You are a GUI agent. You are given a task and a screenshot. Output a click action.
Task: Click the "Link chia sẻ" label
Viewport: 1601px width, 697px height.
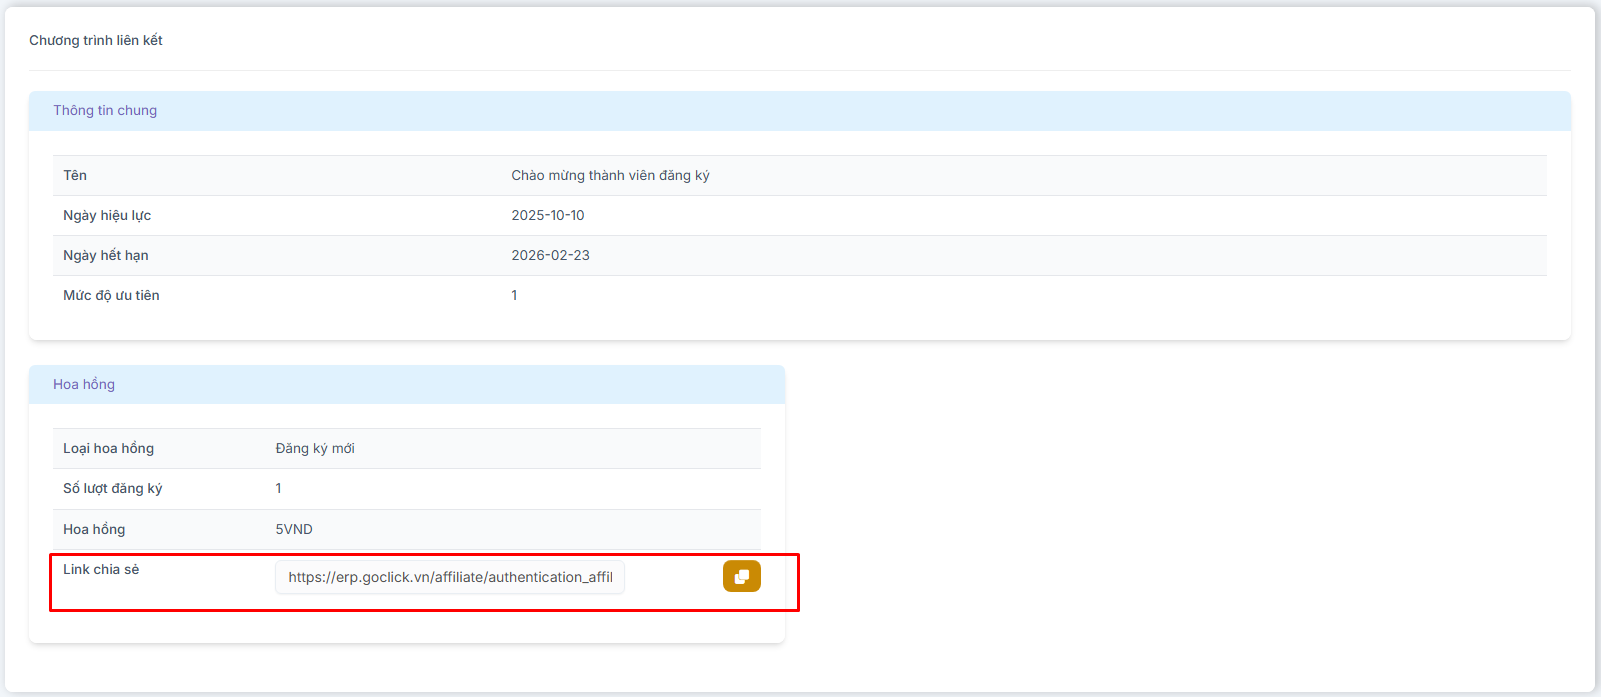coord(101,569)
